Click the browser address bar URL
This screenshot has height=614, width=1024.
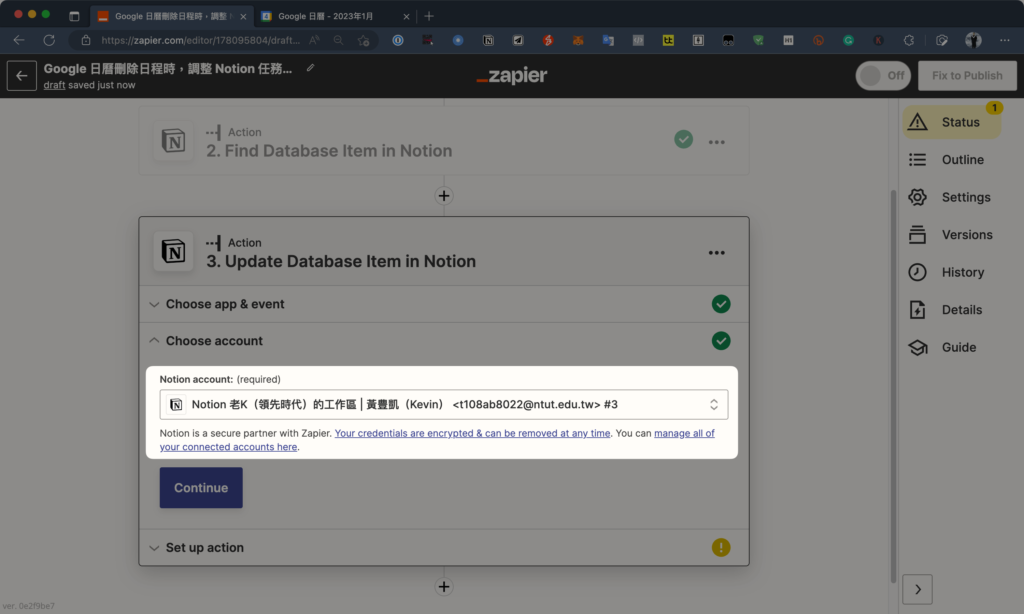click(200, 40)
